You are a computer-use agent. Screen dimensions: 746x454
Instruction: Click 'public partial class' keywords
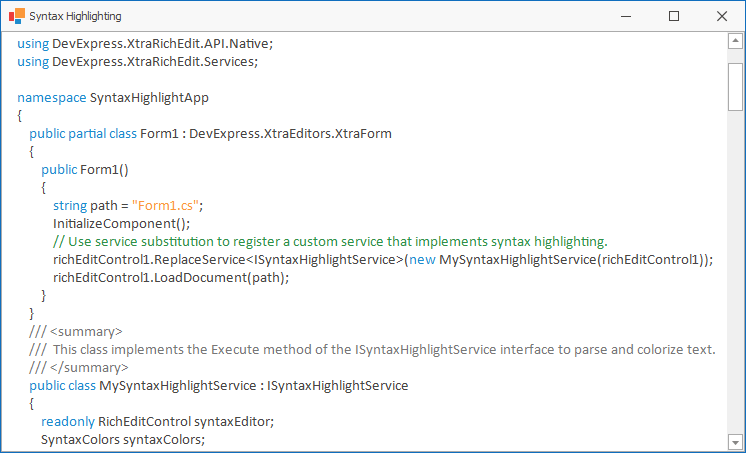[x=83, y=134]
